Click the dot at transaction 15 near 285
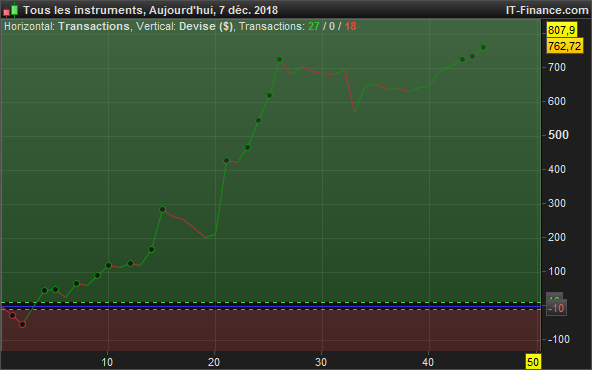The width and height of the screenshot is (592, 370). point(162,209)
